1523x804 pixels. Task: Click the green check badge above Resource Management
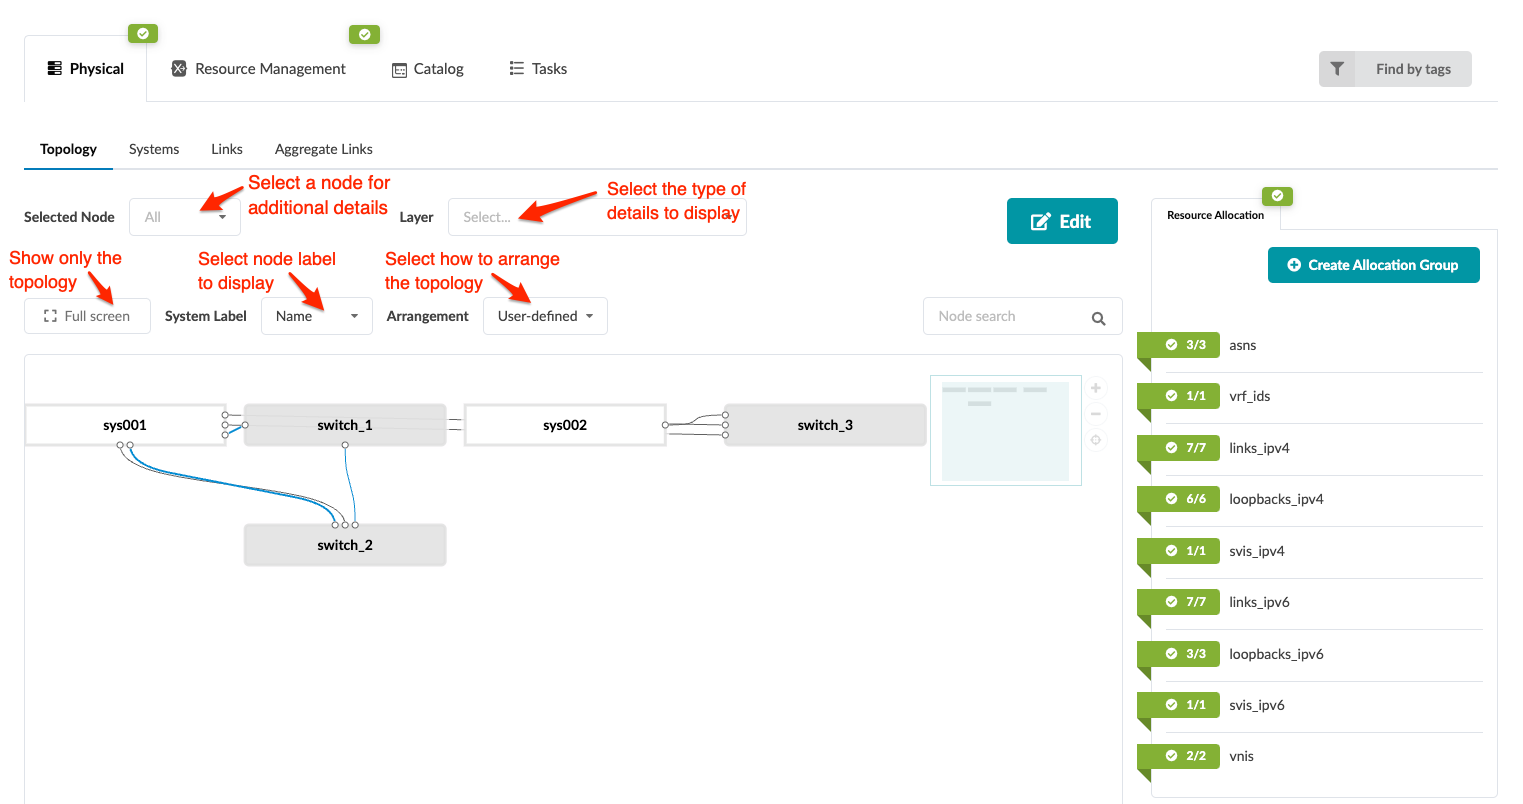364,35
